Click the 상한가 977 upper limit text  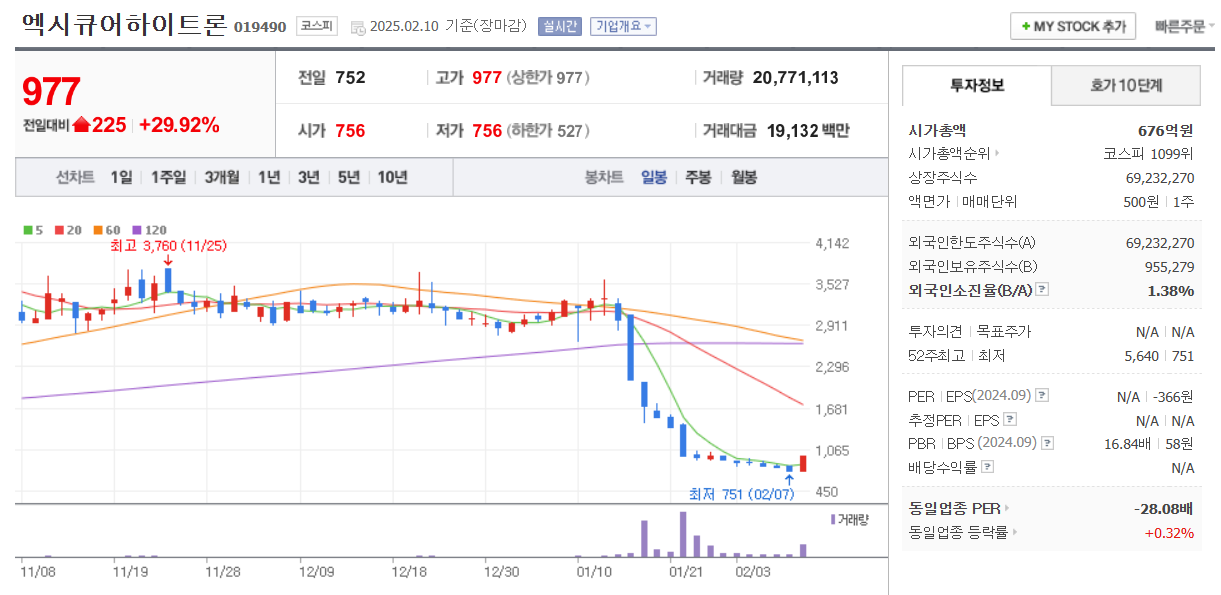tap(548, 77)
